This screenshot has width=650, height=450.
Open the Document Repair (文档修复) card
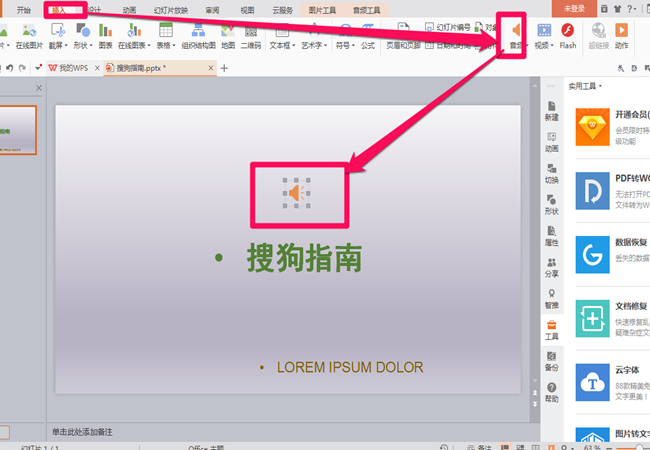(x=613, y=318)
